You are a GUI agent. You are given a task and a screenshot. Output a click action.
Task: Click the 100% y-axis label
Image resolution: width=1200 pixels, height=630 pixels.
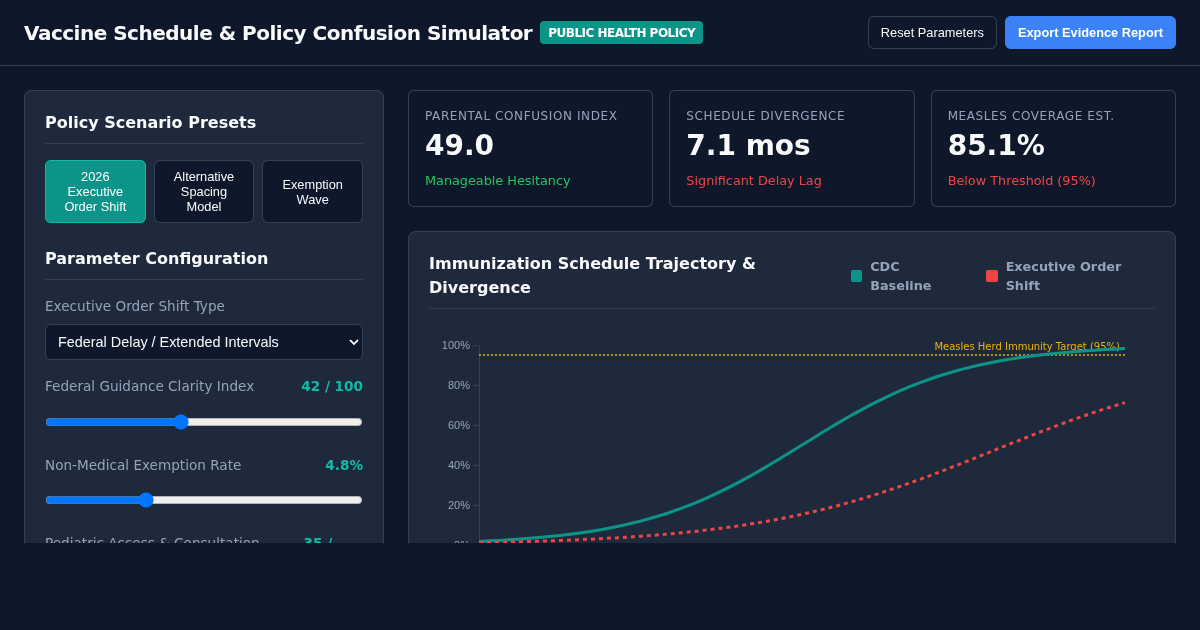pos(456,345)
